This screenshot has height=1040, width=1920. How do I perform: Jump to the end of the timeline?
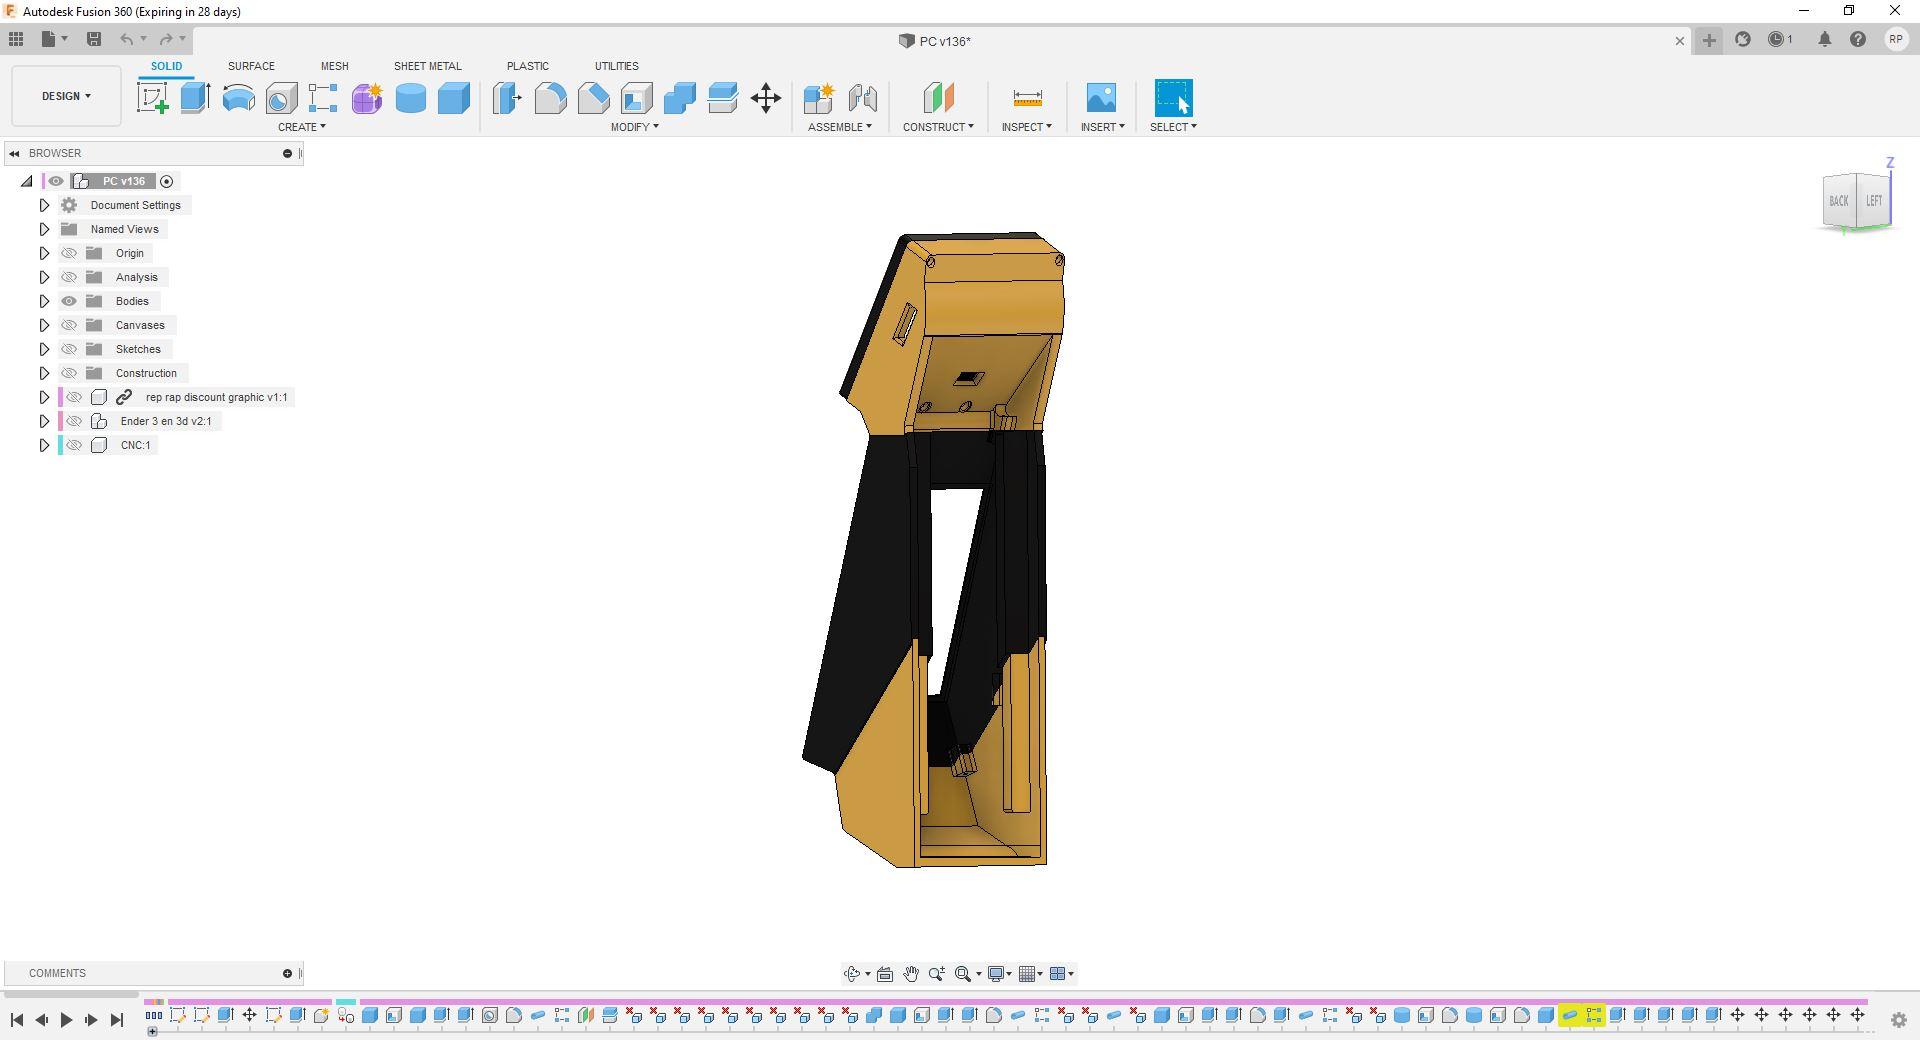pos(116,1020)
